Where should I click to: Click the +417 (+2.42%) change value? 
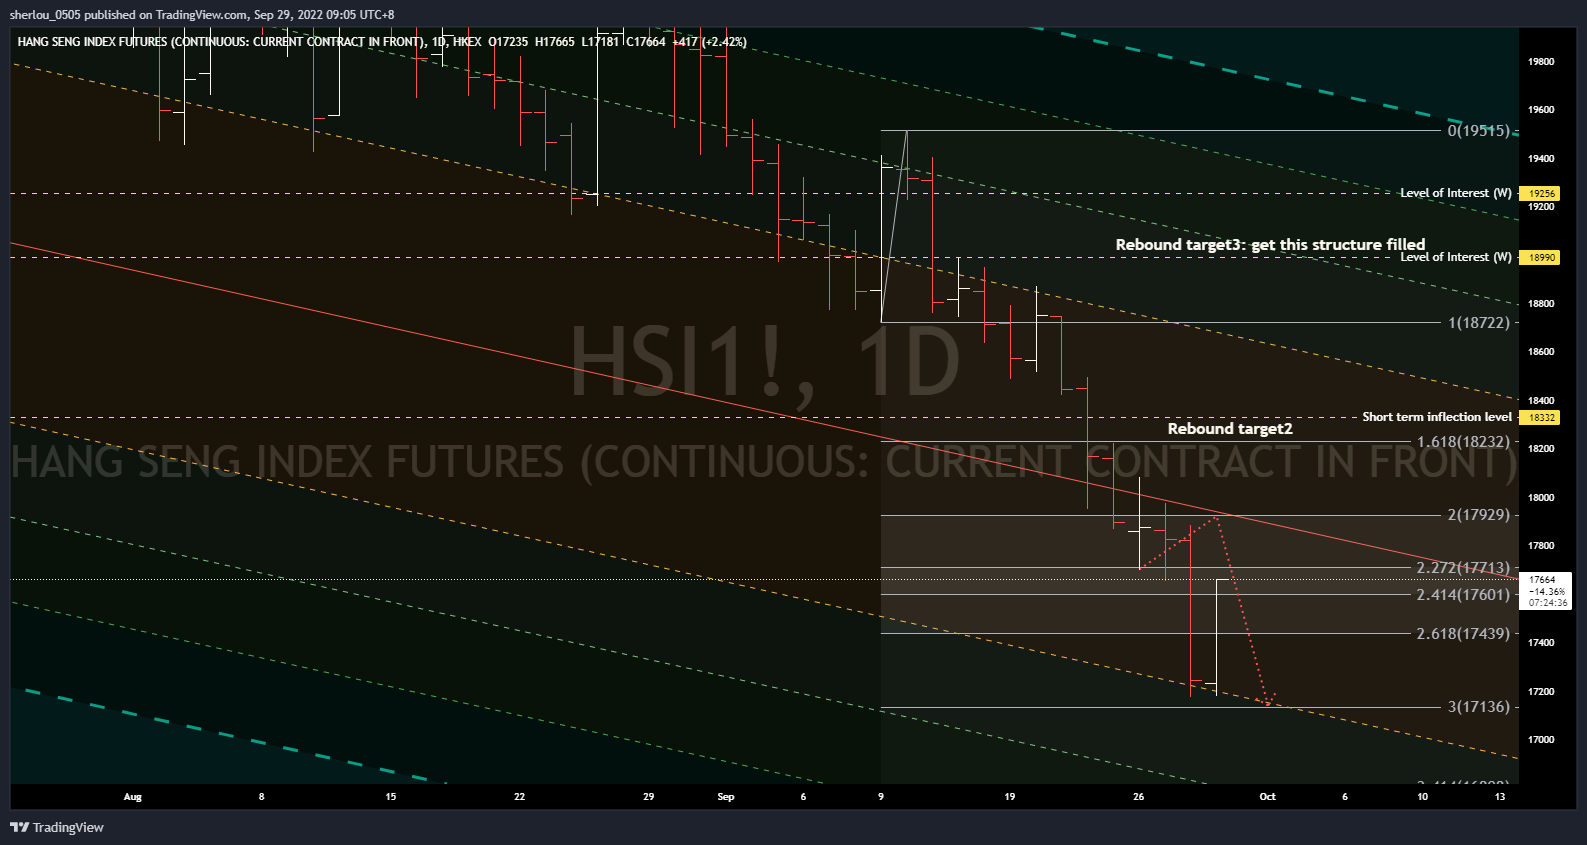click(709, 42)
